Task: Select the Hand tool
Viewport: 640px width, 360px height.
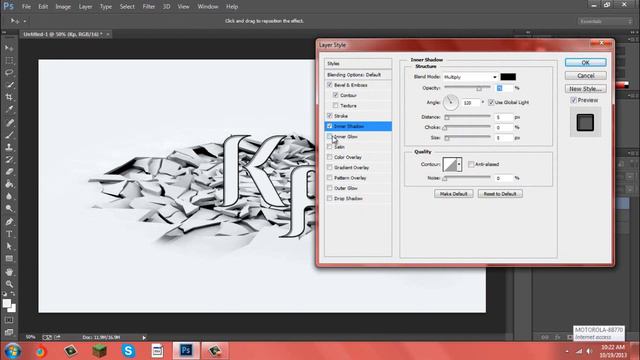Action: [9, 272]
